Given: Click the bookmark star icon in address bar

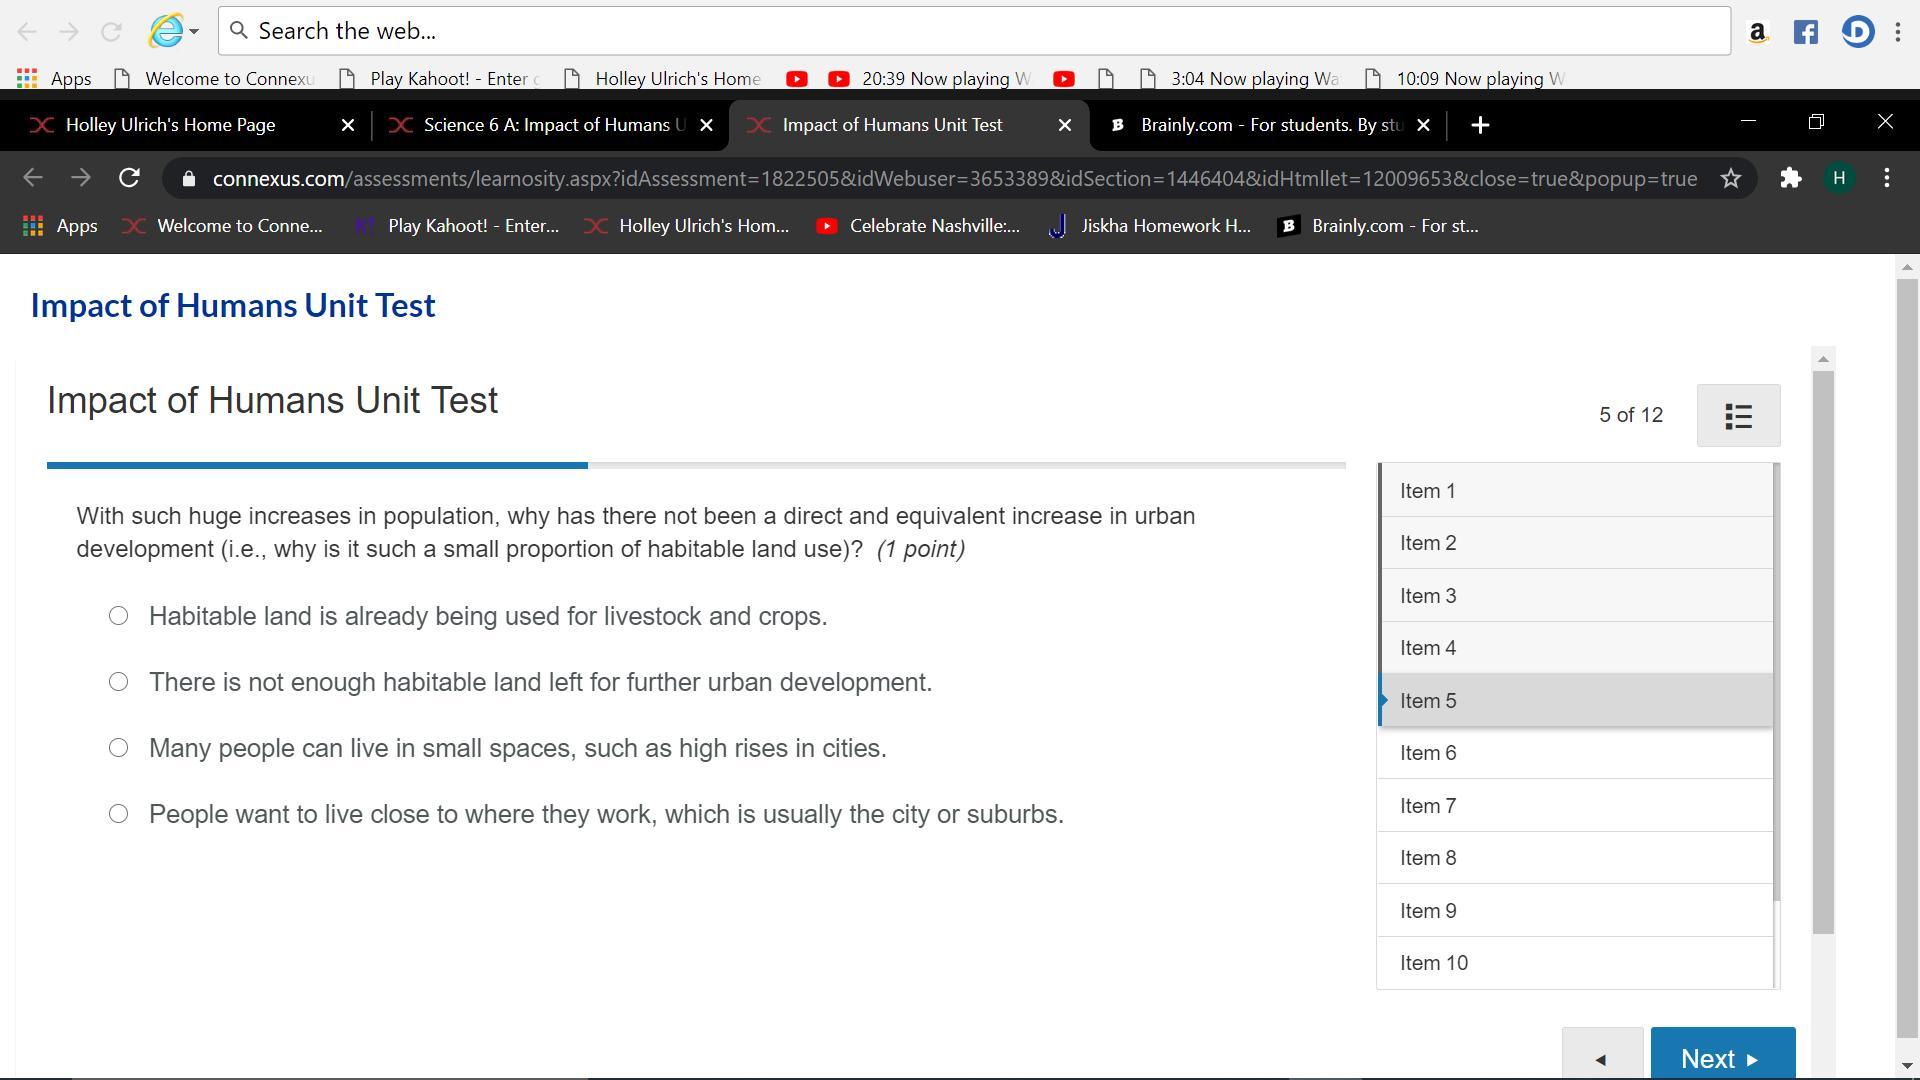Looking at the screenshot, I should [1731, 179].
